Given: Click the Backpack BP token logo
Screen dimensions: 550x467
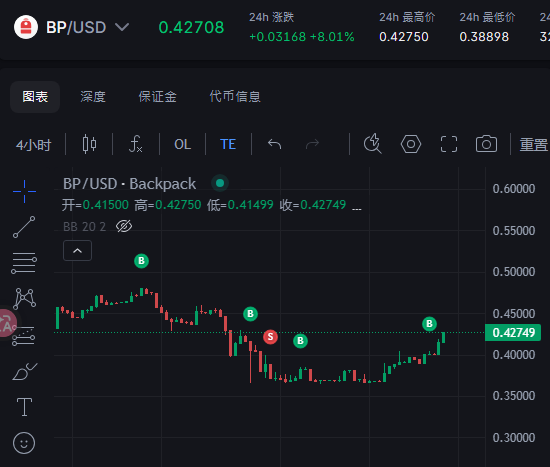Looking at the screenshot, I should [x=26, y=27].
